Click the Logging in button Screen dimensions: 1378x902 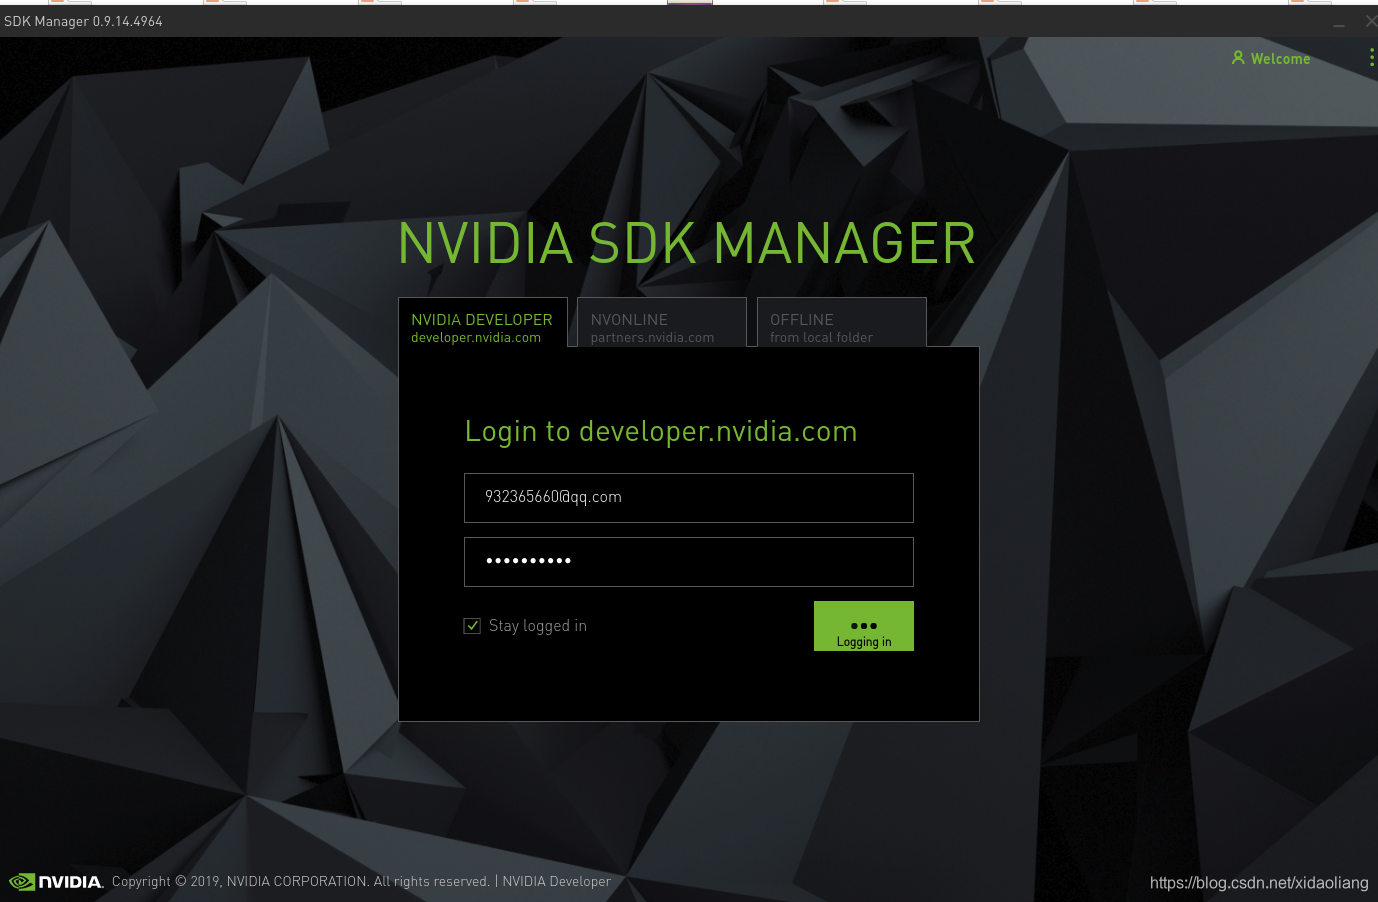click(864, 626)
